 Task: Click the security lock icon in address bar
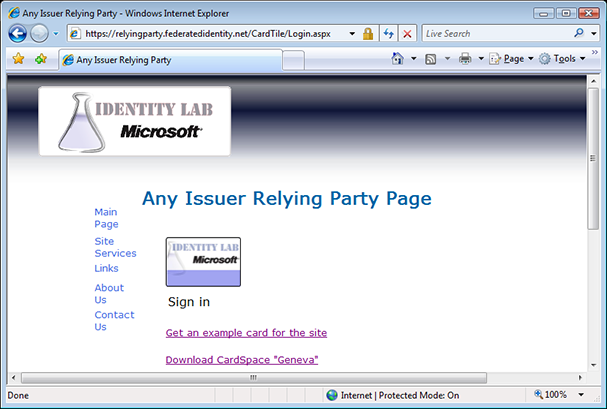click(x=368, y=33)
